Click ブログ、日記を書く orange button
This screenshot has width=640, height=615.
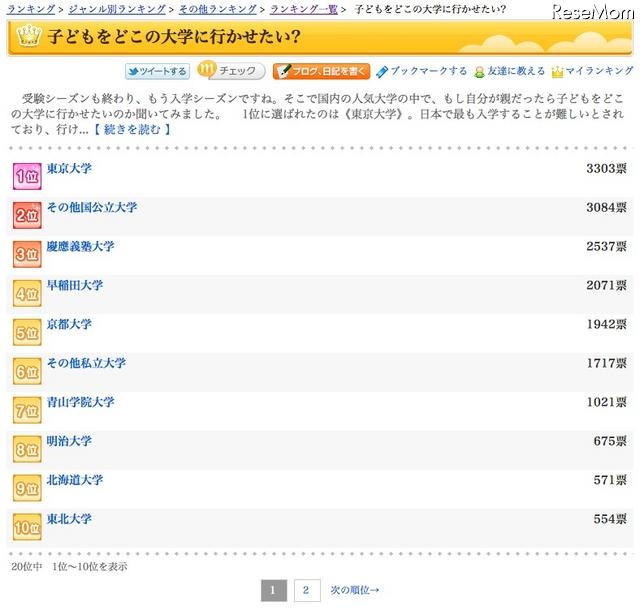(322, 71)
